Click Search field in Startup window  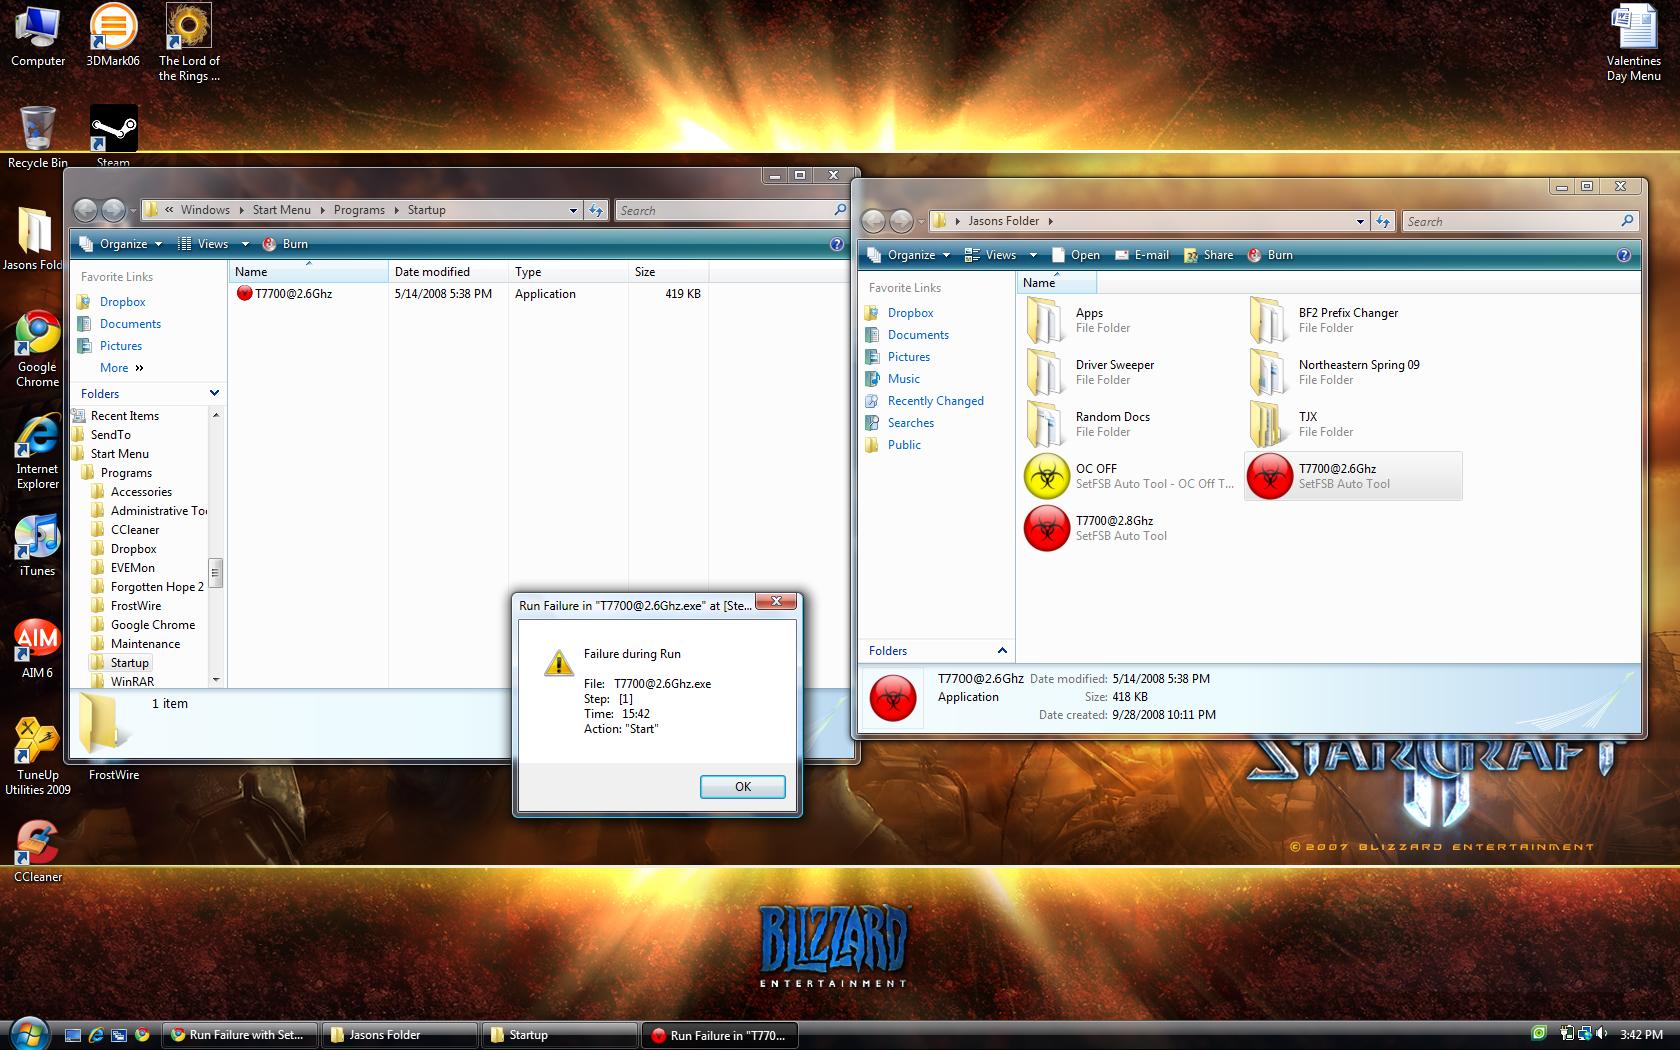[x=731, y=210]
